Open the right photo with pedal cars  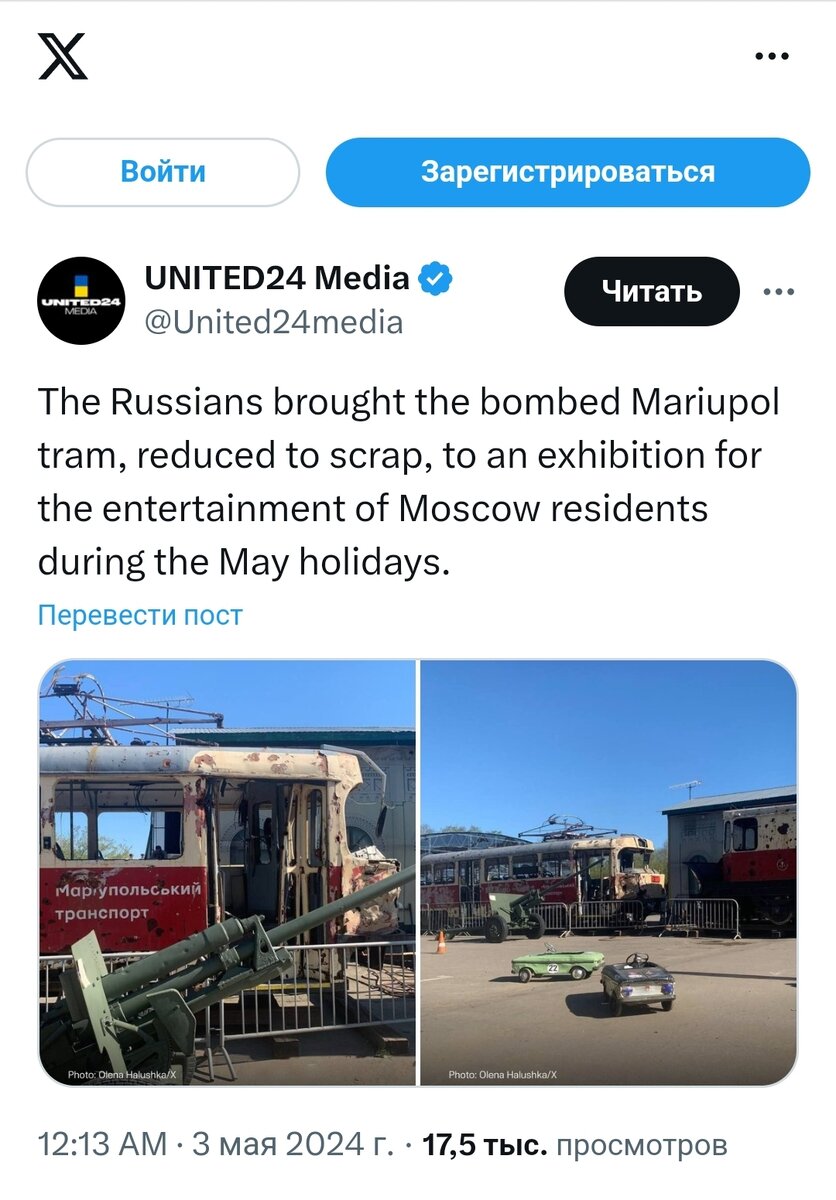pyautogui.click(x=608, y=872)
